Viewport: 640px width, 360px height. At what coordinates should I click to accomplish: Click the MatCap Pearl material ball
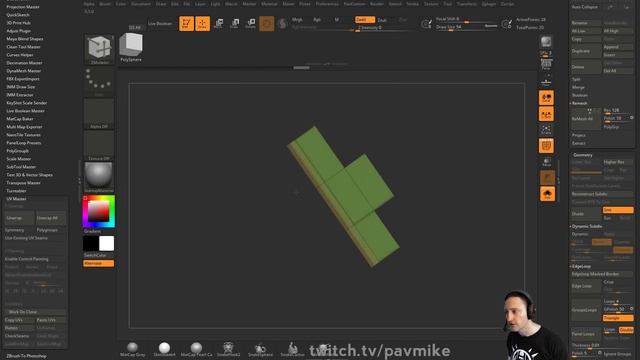tap(196, 349)
